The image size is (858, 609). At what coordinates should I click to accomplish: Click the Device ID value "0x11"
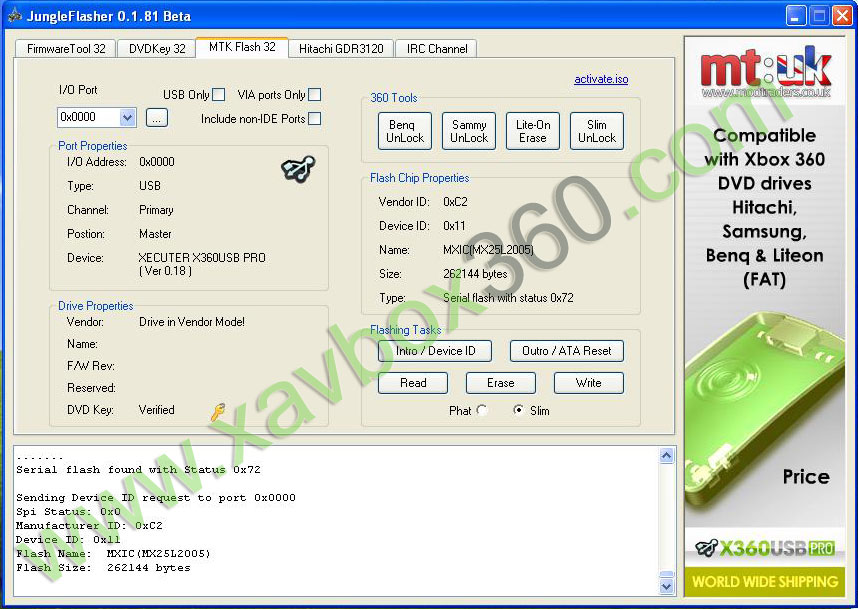[x=454, y=226]
